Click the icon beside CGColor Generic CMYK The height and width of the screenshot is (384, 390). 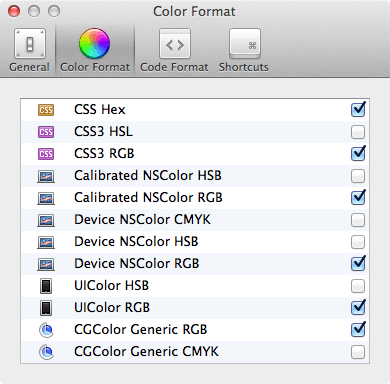pos(46,352)
